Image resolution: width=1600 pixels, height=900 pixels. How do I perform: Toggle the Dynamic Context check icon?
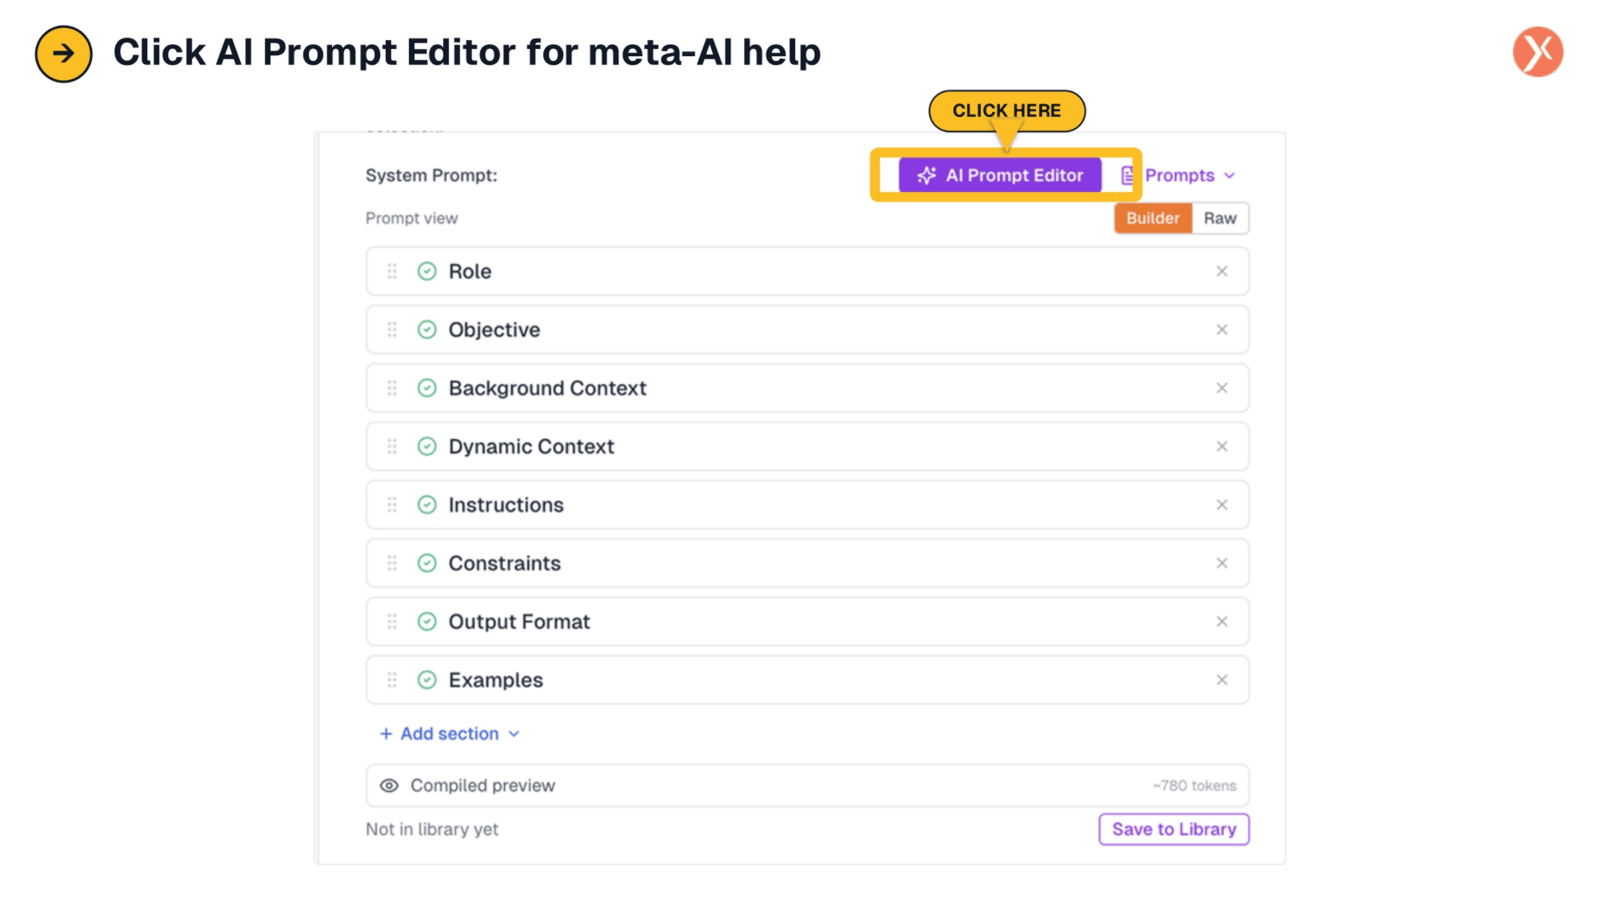point(427,446)
